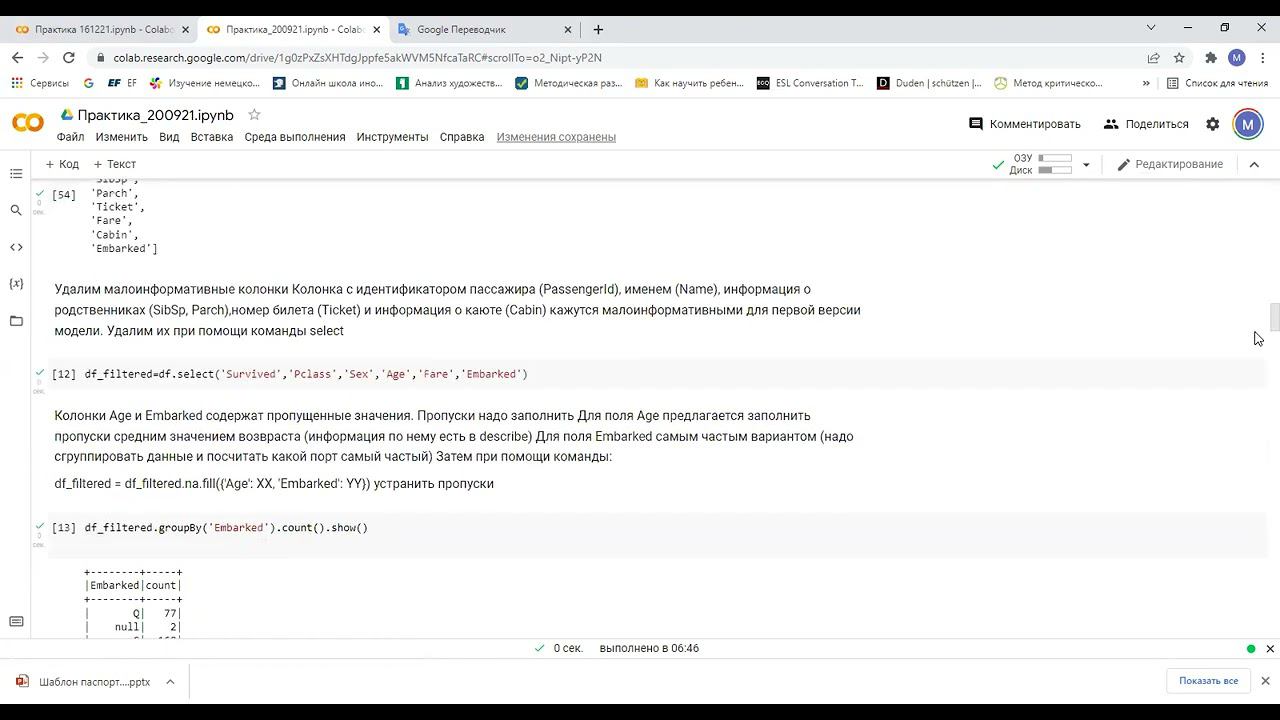Open the Справка menu
1280x720 pixels.
click(462, 137)
